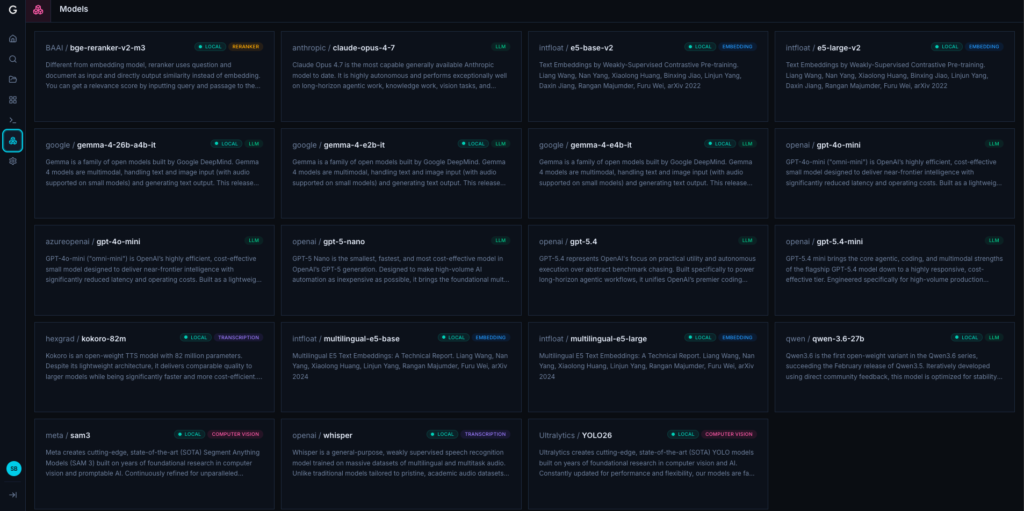Click the description starting "GPT-5 Nano is the smallest"
Image resolution: width=1024 pixels, height=511 pixels.
(x=401, y=269)
